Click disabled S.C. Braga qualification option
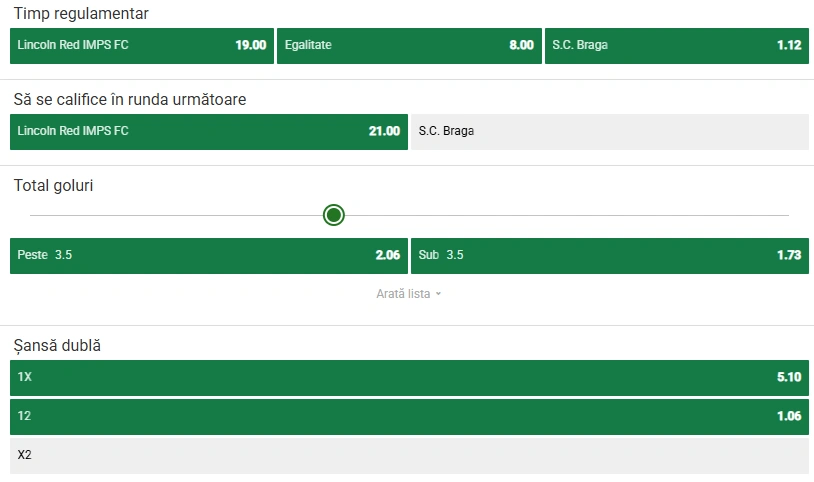Screen dimensions: 814x482 (x=609, y=131)
